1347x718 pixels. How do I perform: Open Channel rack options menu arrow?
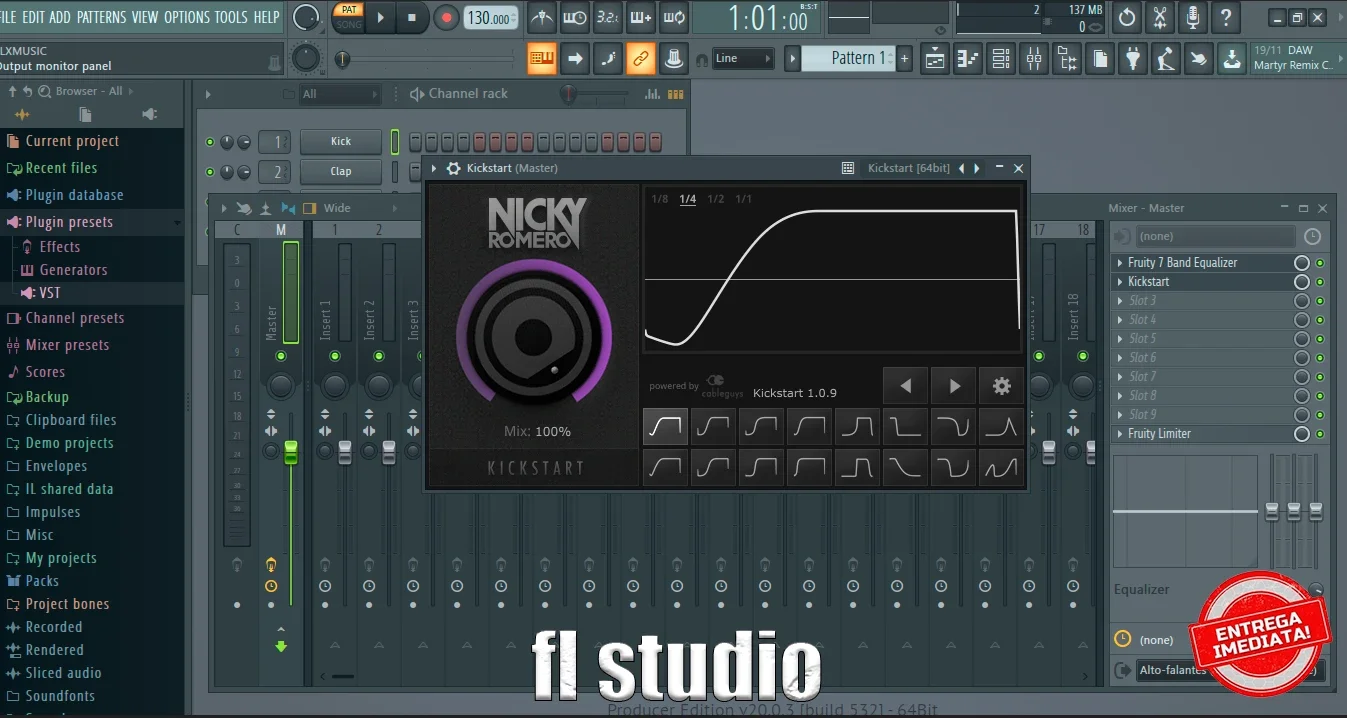(x=209, y=94)
